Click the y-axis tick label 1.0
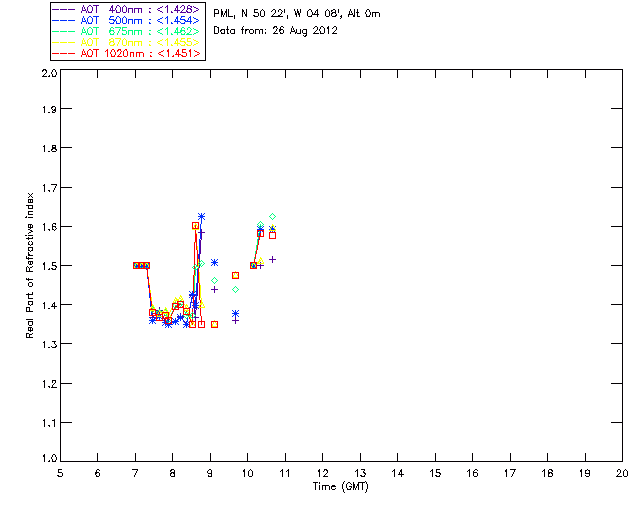The height and width of the screenshot is (512, 640). coord(49,458)
